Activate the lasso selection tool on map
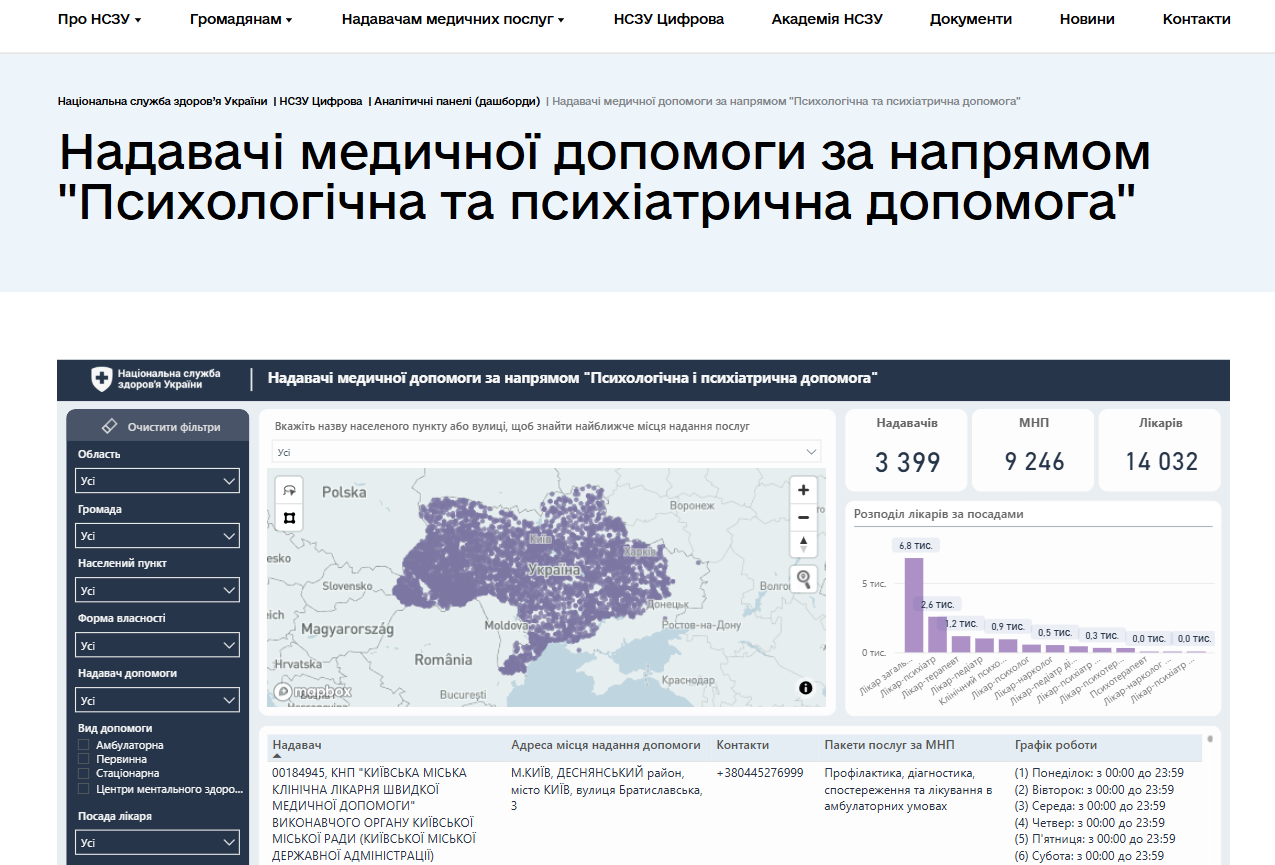The width and height of the screenshot is (1275, 865). pos(290,489)
